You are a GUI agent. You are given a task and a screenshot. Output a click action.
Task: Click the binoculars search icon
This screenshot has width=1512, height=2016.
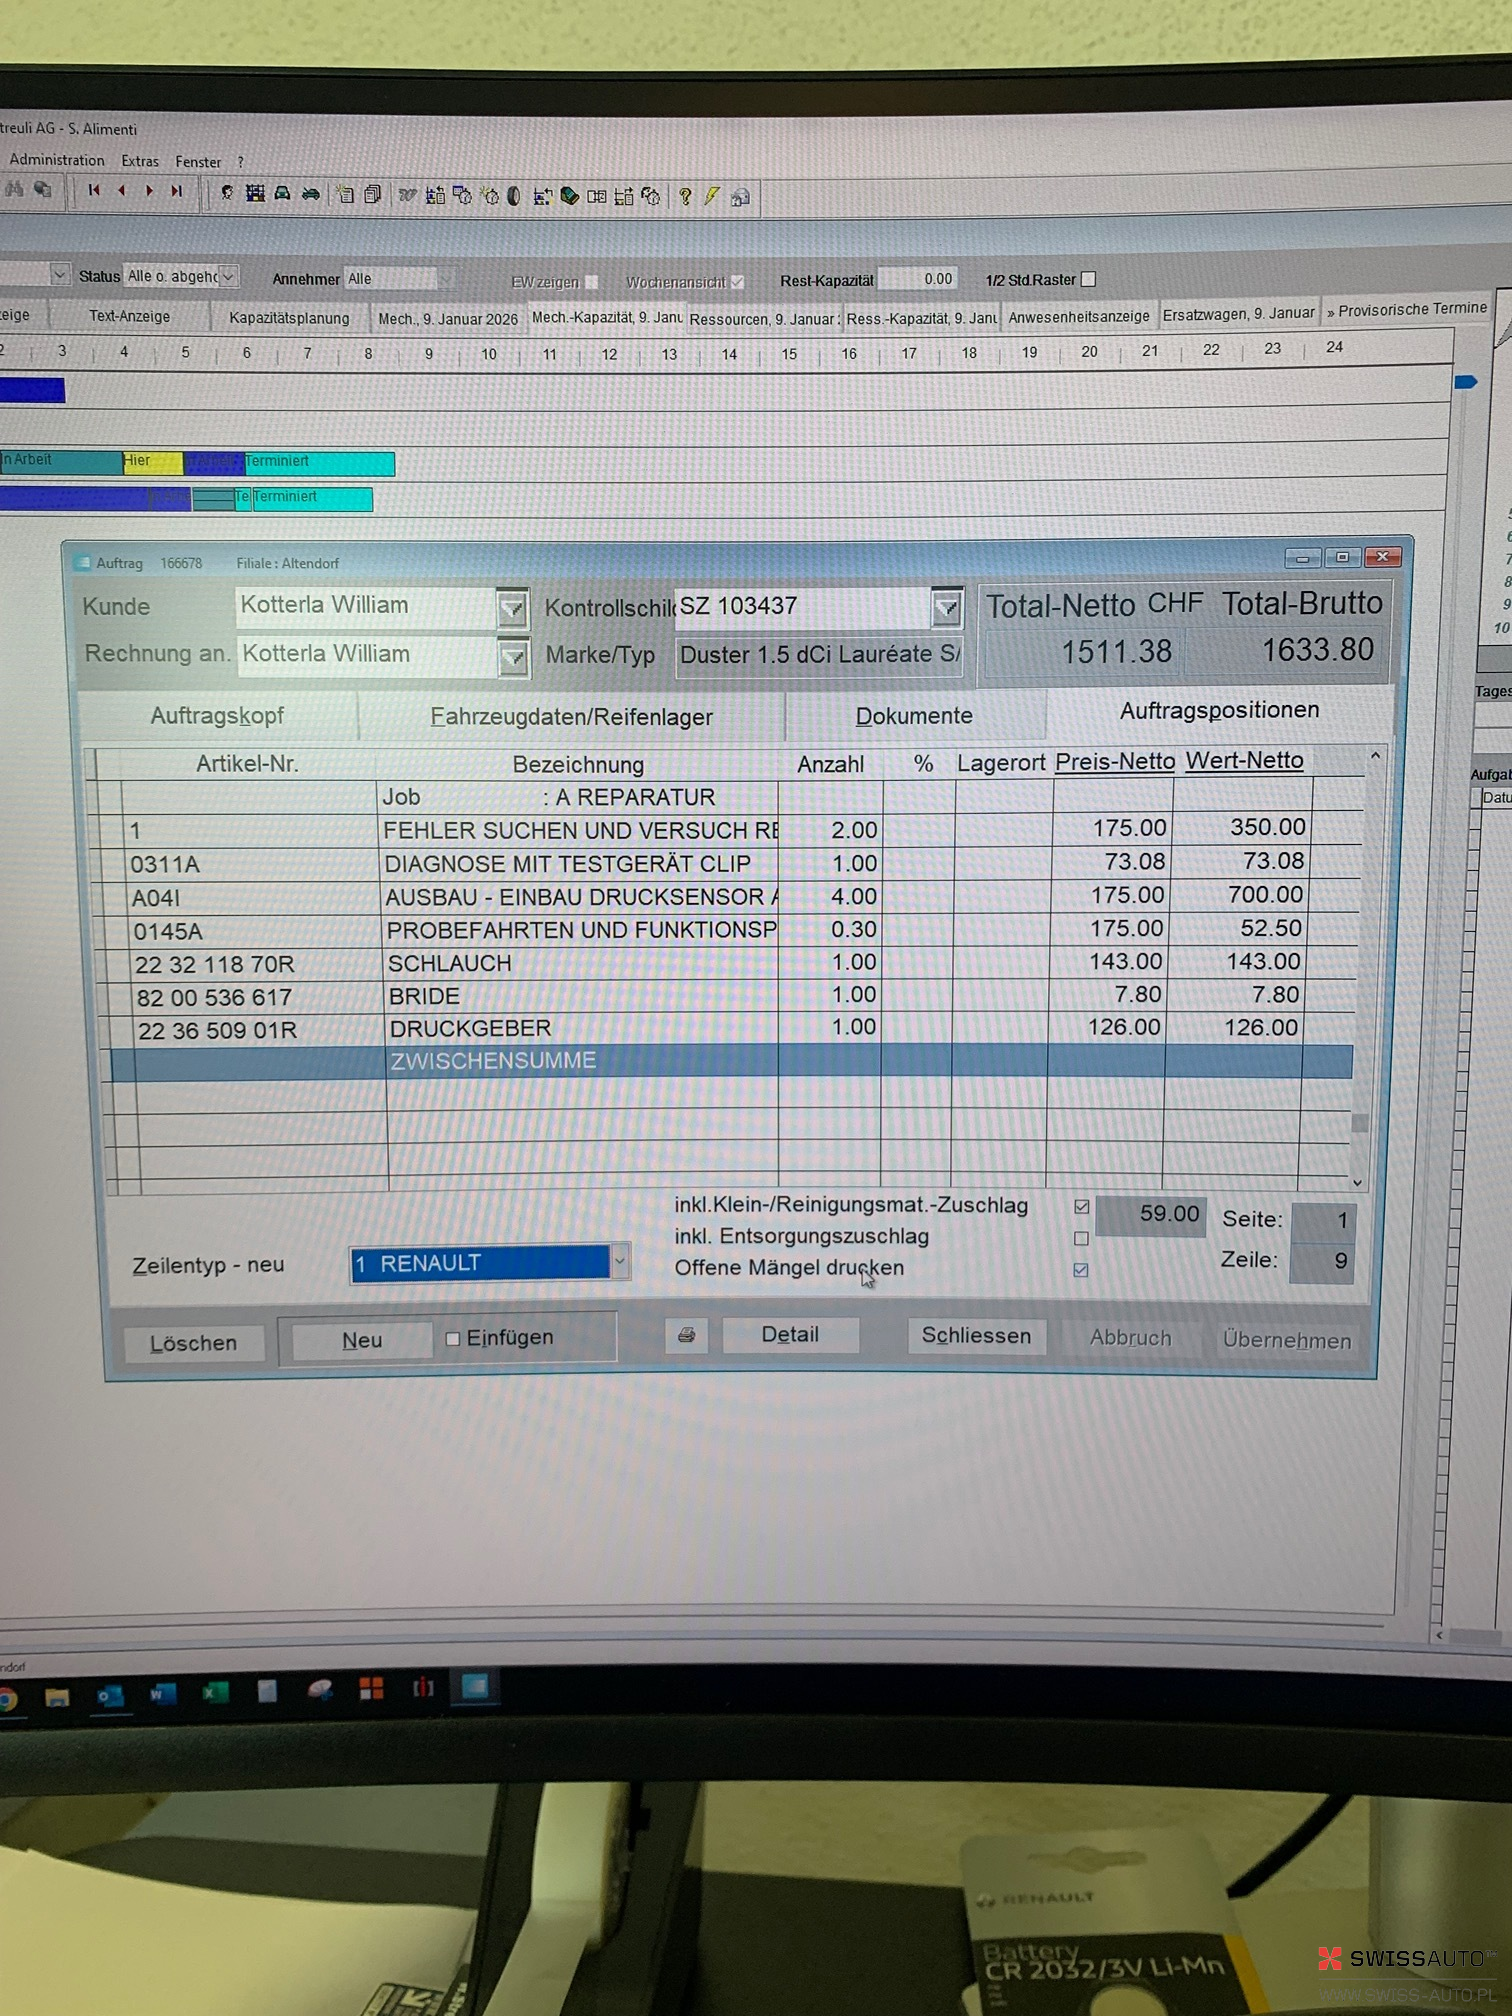point(15,189)
